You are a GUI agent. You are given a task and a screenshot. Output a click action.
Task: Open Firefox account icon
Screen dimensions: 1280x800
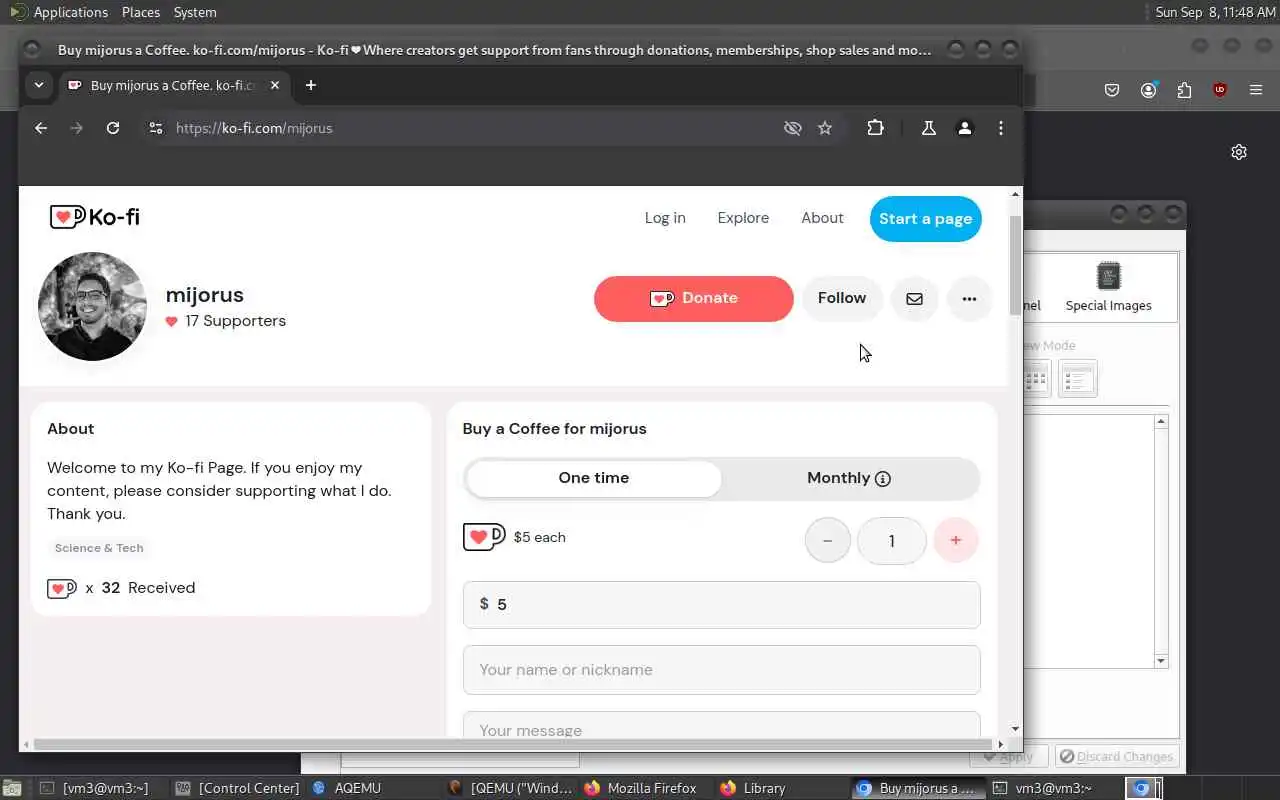1148,90
